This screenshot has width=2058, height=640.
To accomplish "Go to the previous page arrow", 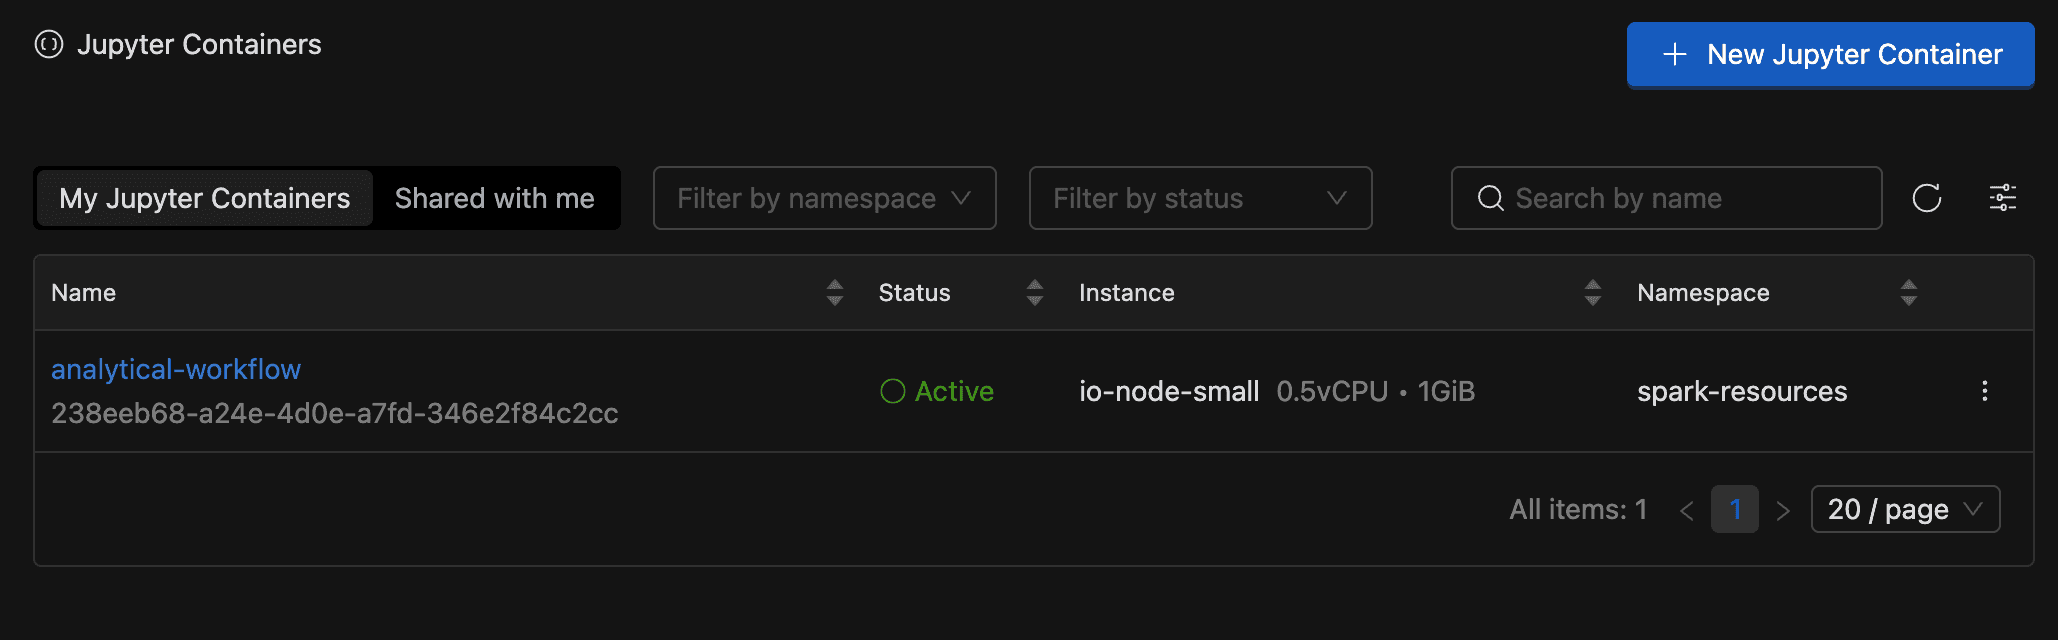I will [1686, 511].
